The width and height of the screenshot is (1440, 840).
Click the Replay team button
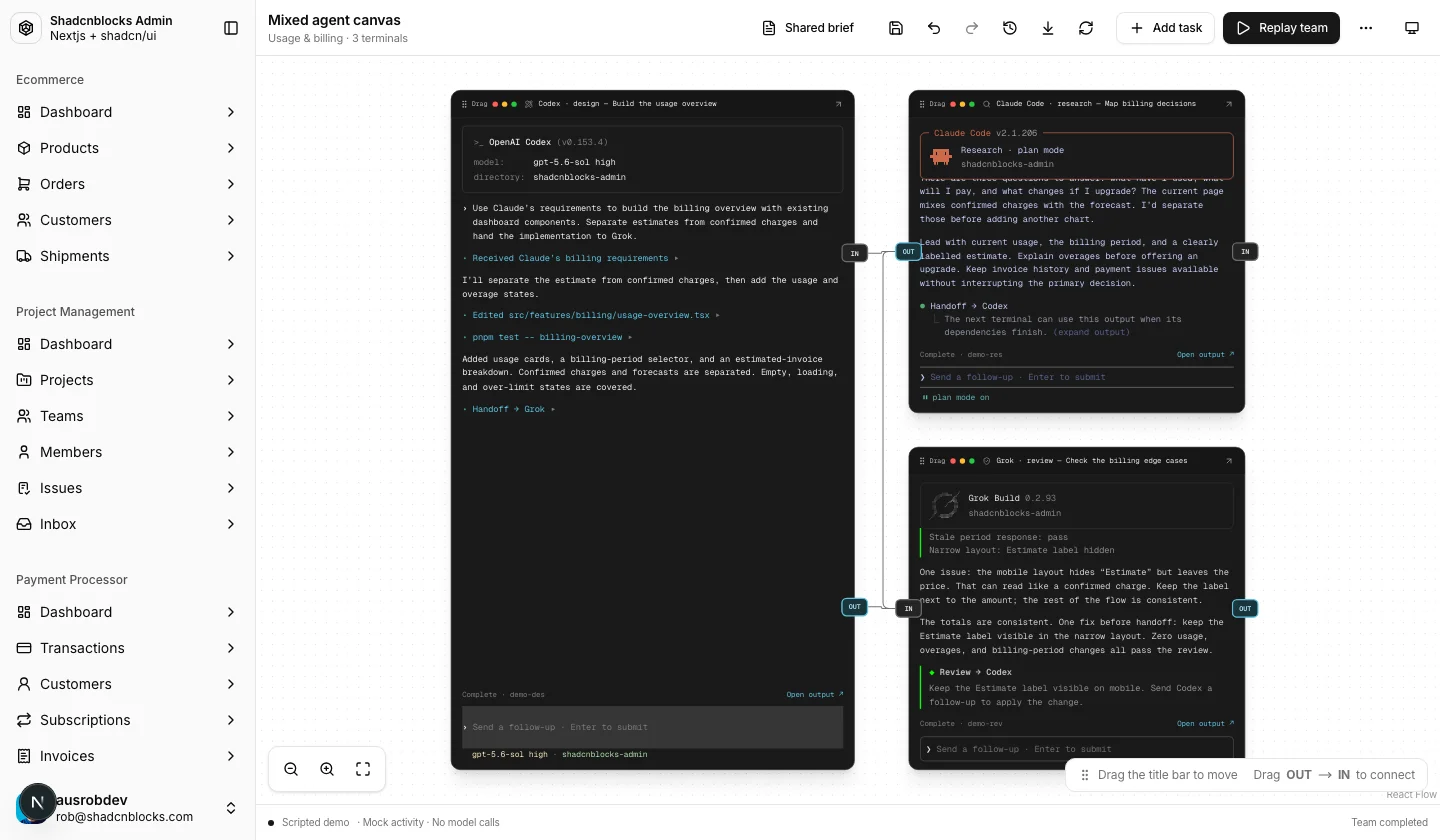pos(1281,28)
